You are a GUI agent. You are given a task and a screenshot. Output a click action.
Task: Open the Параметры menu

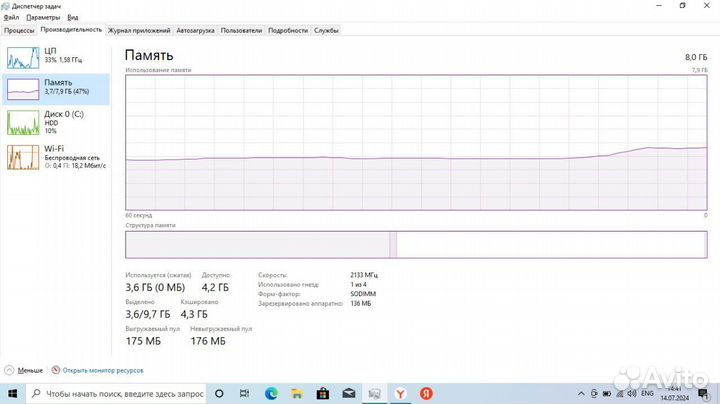43,18
